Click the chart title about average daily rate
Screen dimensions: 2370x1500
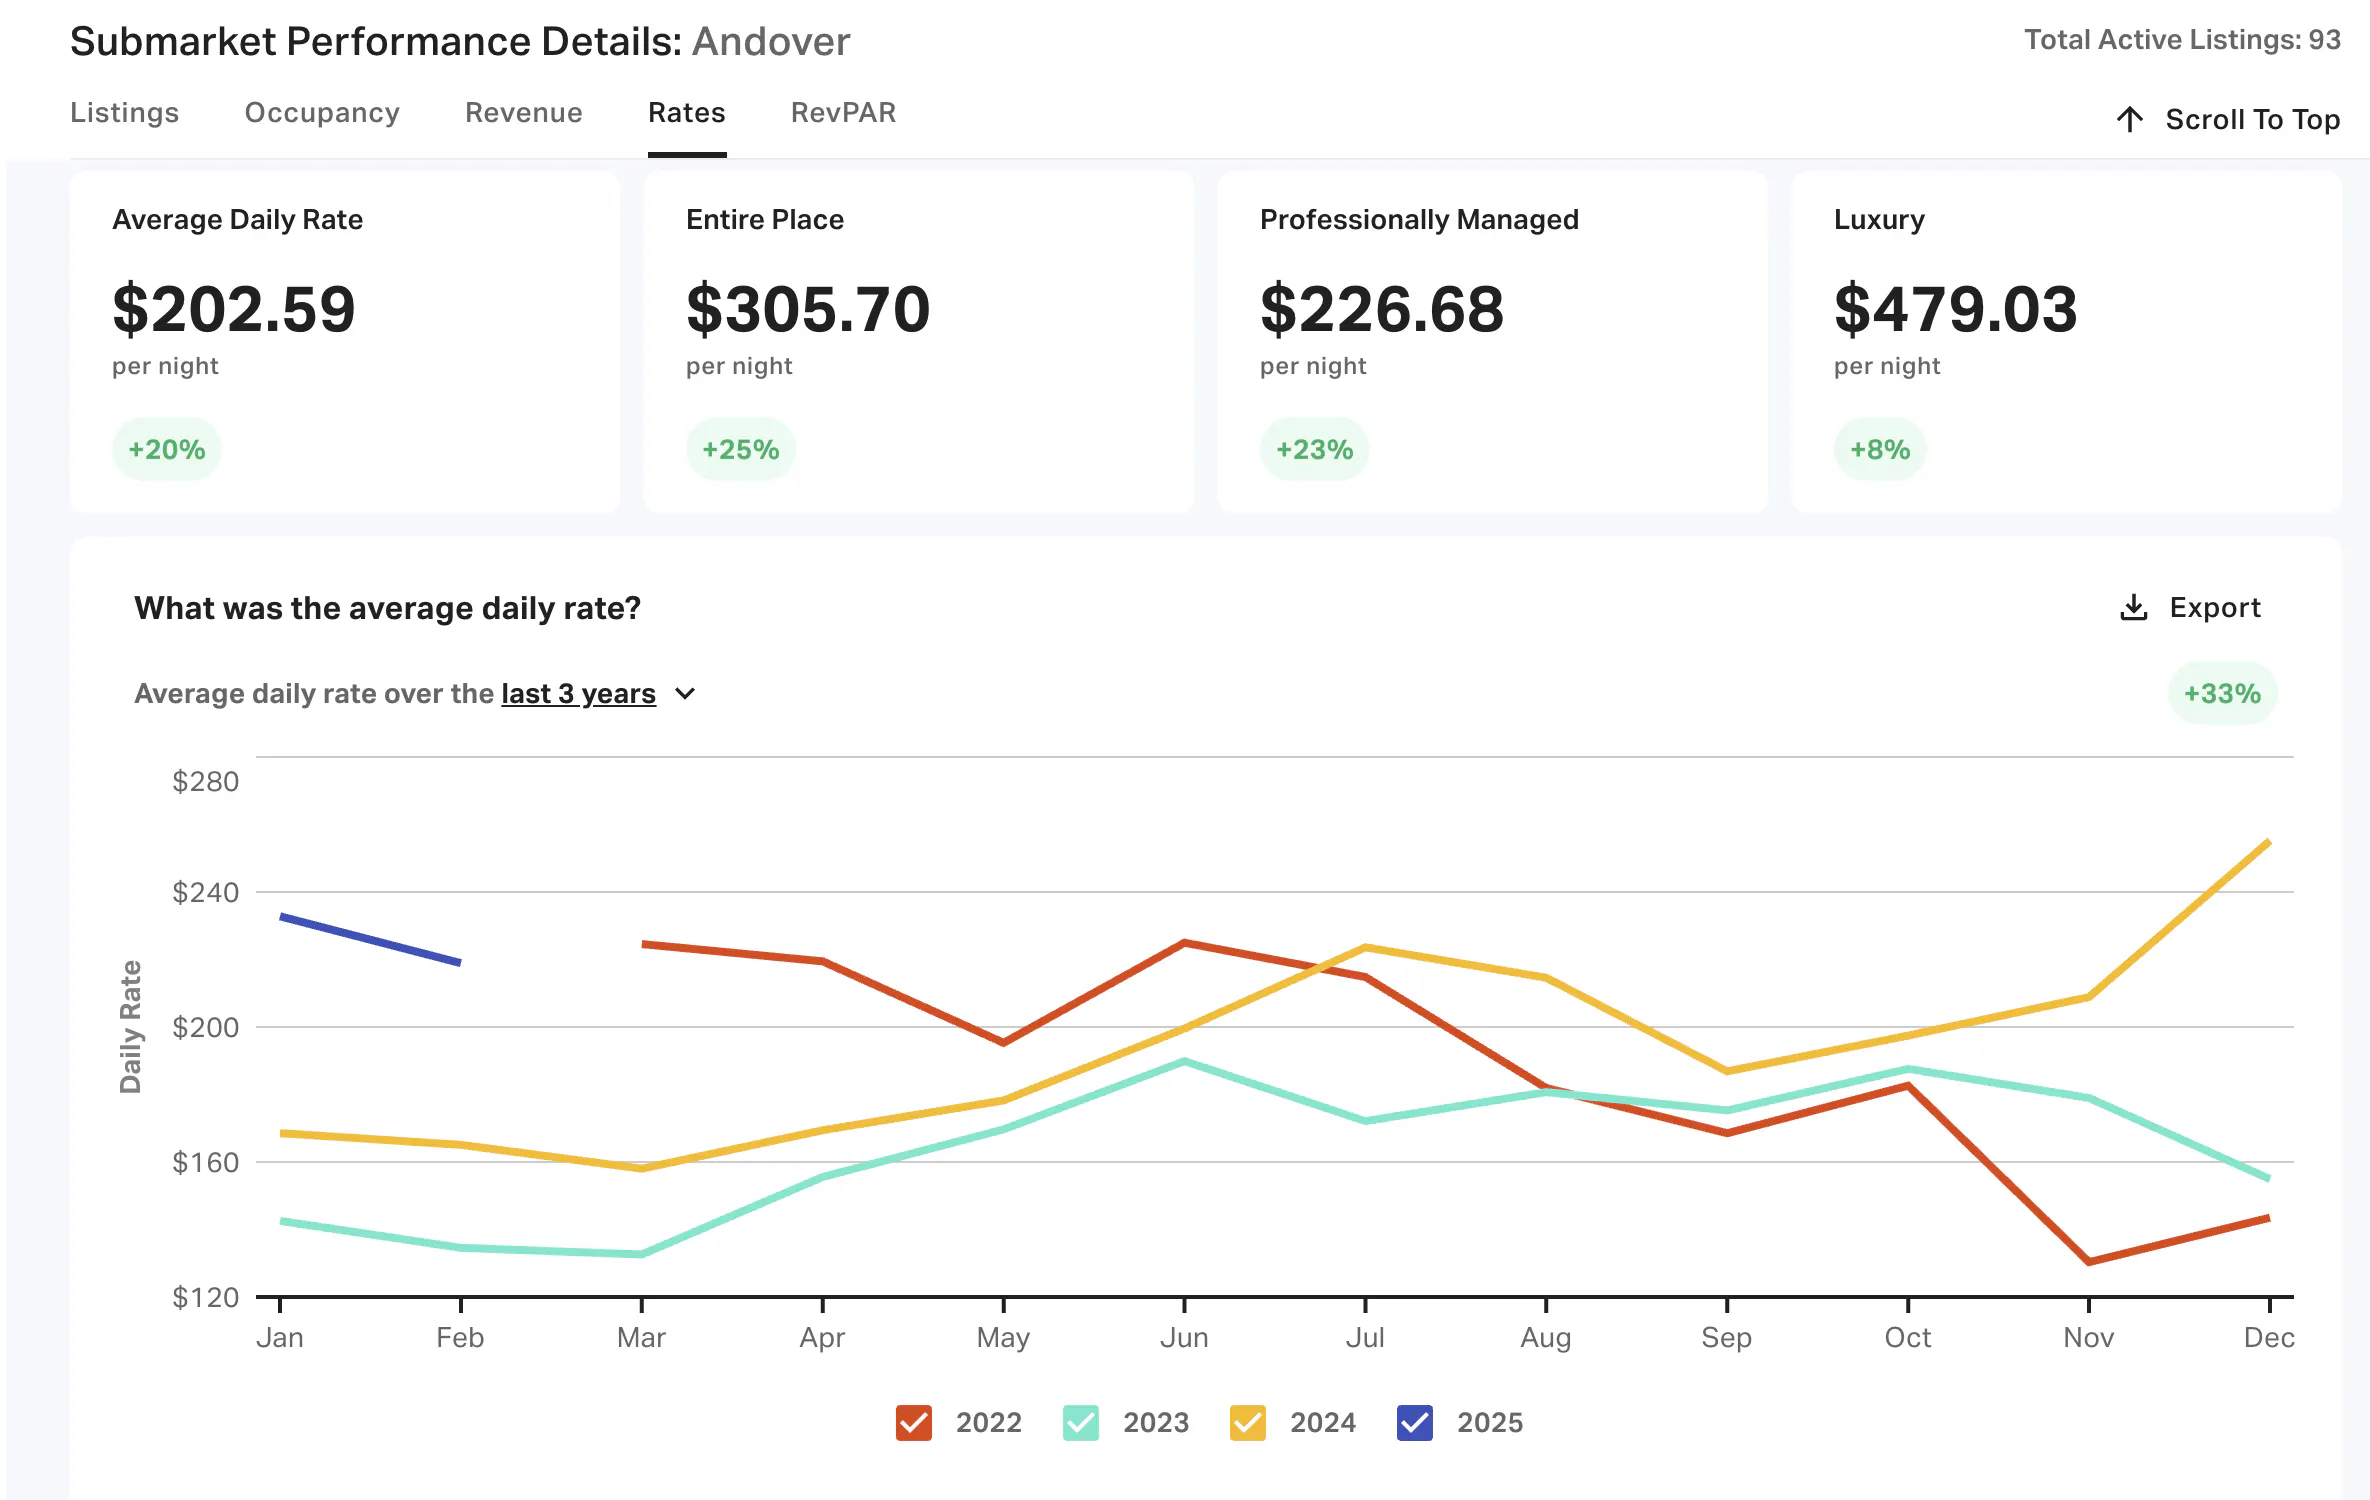(x=388, y=608)
